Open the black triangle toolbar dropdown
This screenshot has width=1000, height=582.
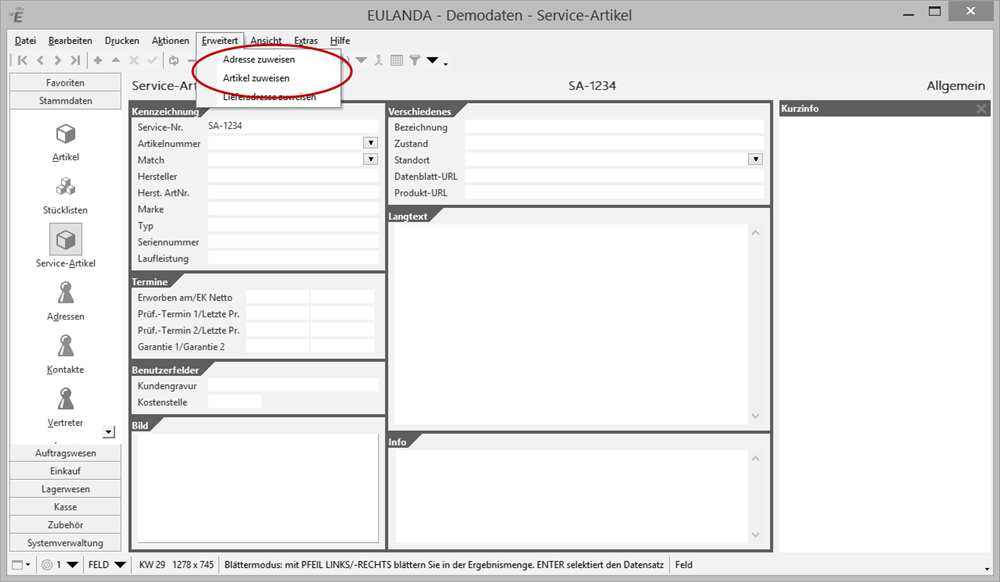432,61
